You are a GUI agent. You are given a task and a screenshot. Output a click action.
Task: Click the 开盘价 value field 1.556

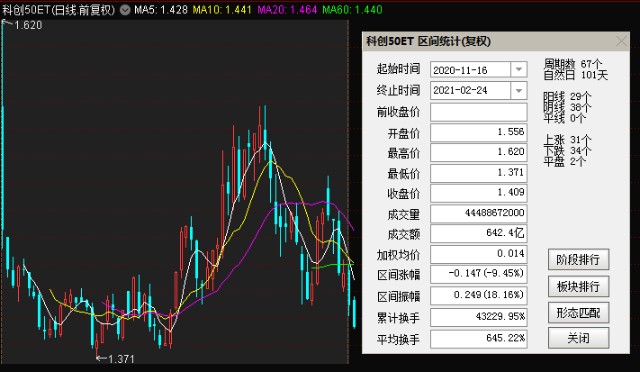pos(478,132)
